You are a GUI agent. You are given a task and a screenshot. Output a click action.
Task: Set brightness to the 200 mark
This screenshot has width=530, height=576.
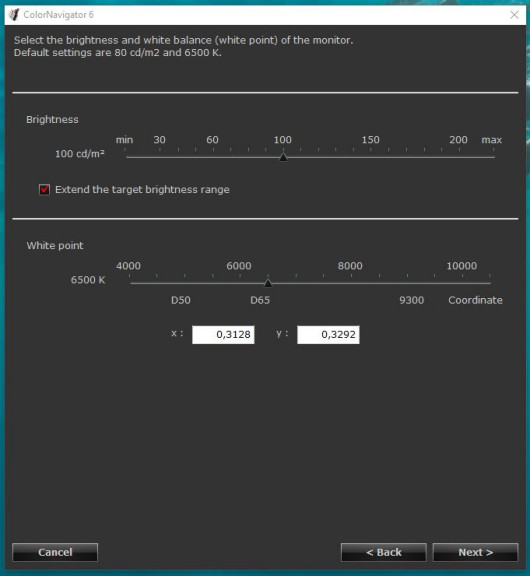click(x=459, y=157)
